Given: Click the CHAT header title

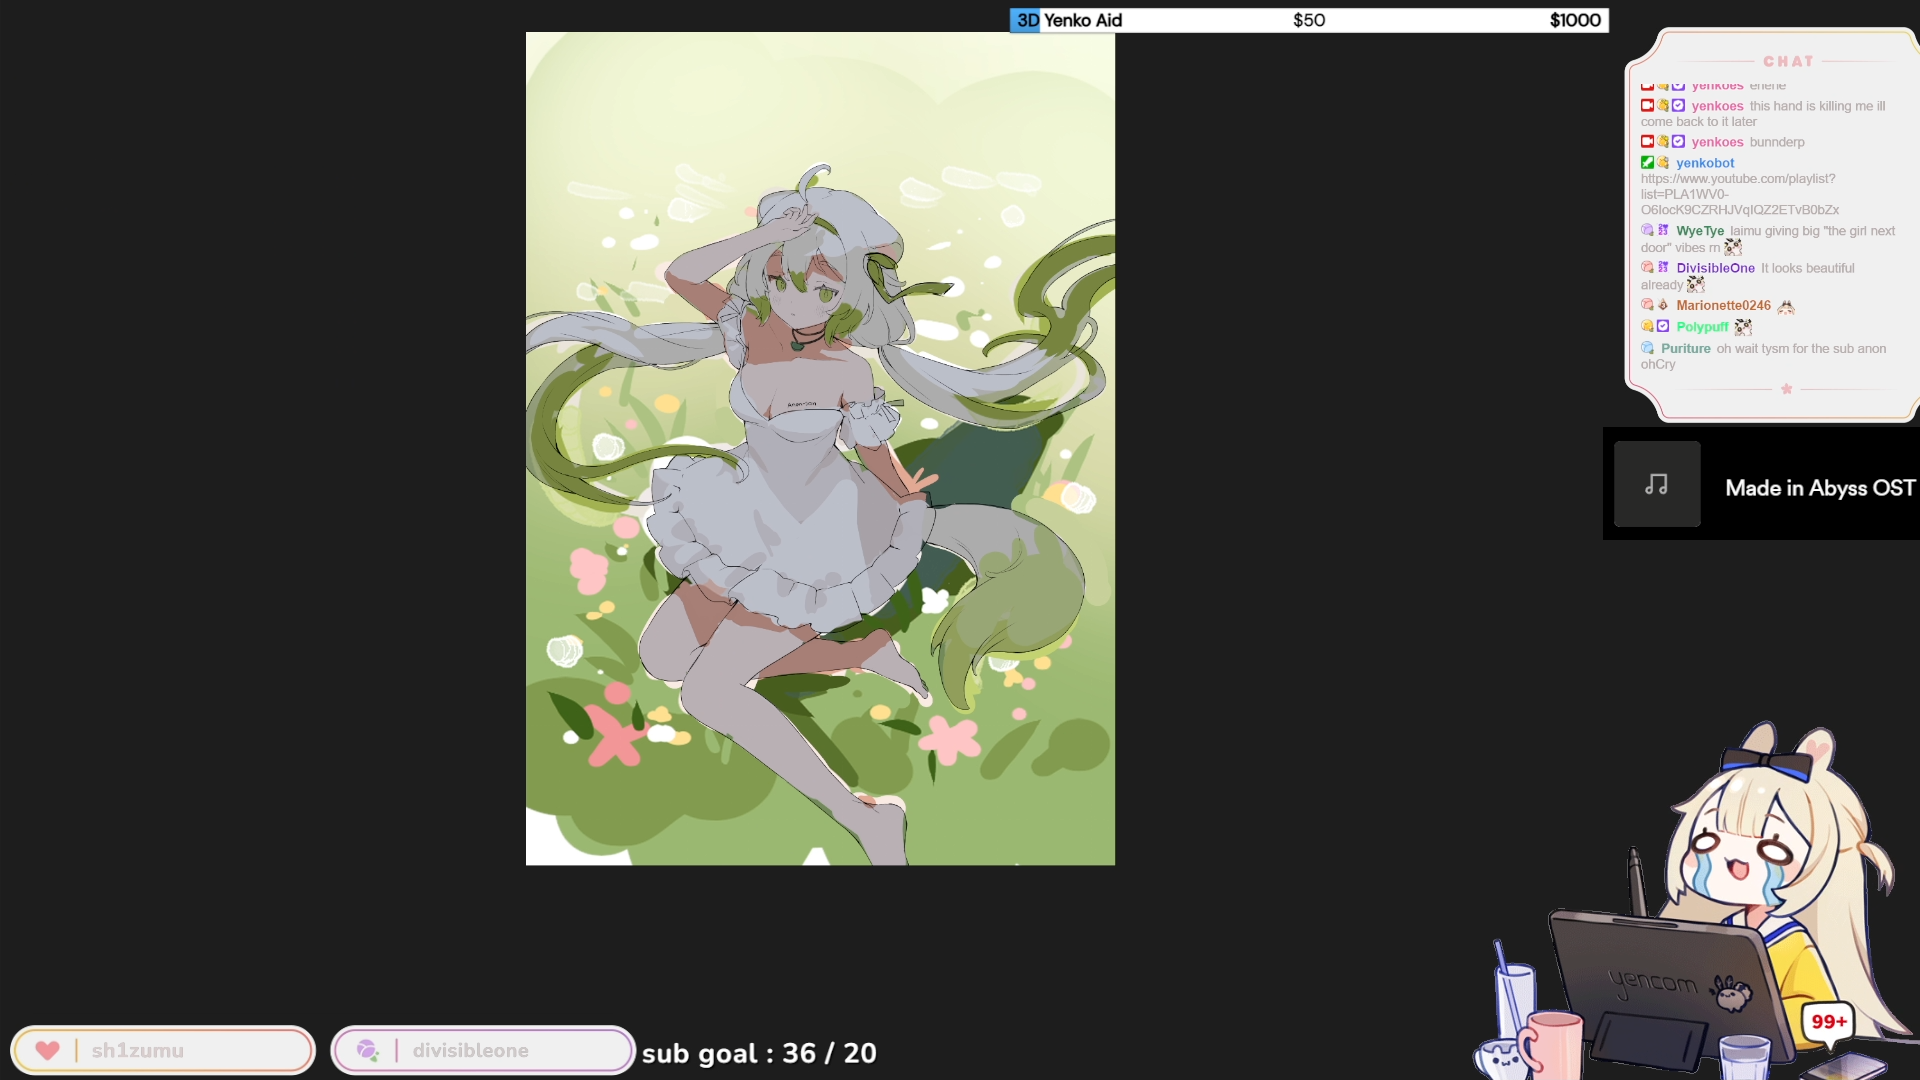Looking at the screenshot, I should tap(1788, 61).
